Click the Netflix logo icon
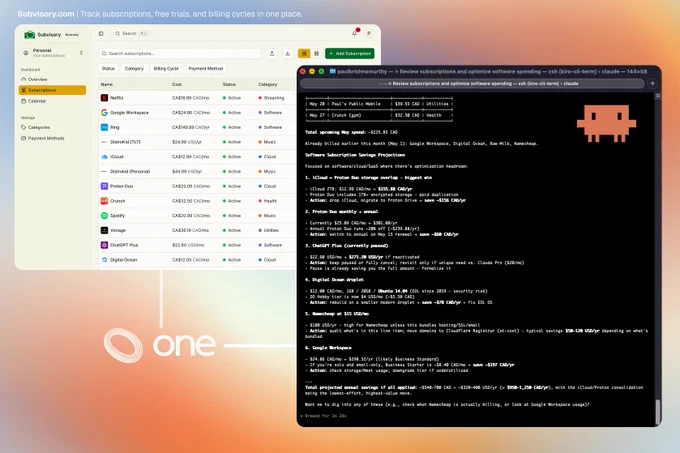This screenshot has width=680, height=453. [105, 98]
